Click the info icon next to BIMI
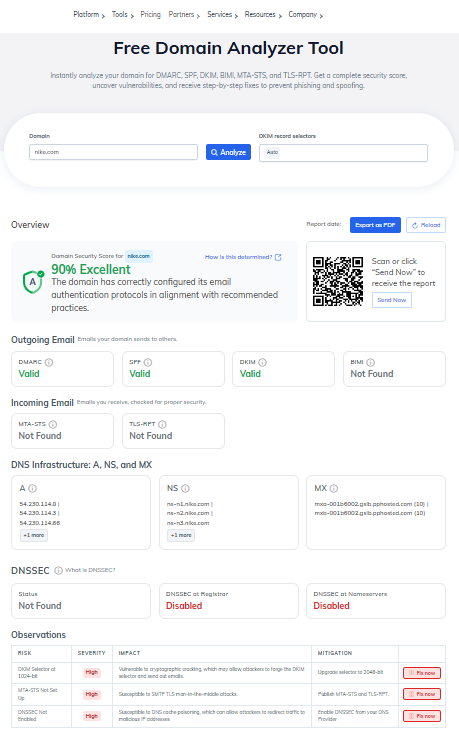Image resolution: width=459 pixels, height=730 pixels. [x=371, y=362]
